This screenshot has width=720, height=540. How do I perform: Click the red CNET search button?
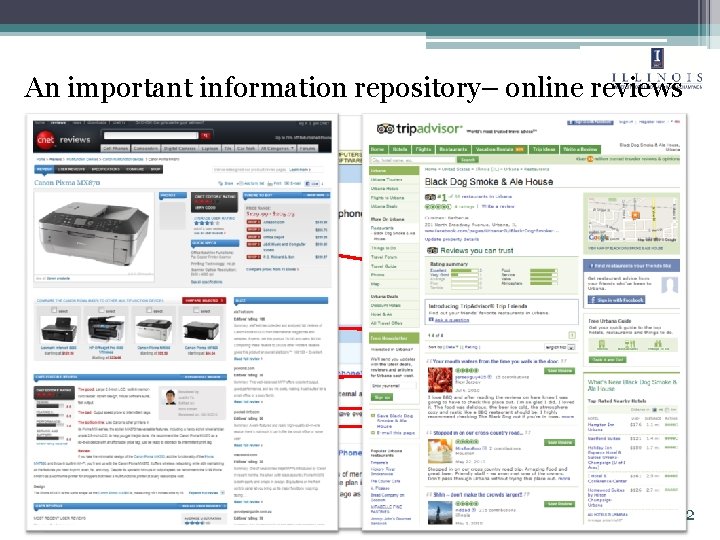click(206, 135)
